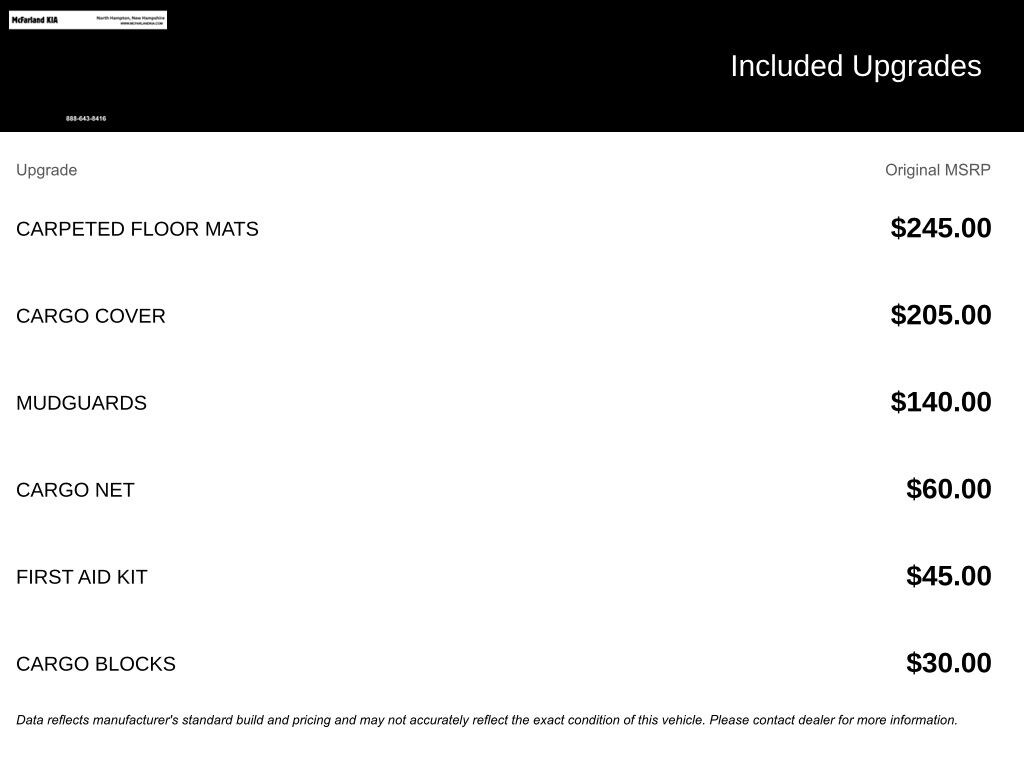Screen dimensions: 1024x768
Task: Click the $245.00 price
Action: coord(940,228)
